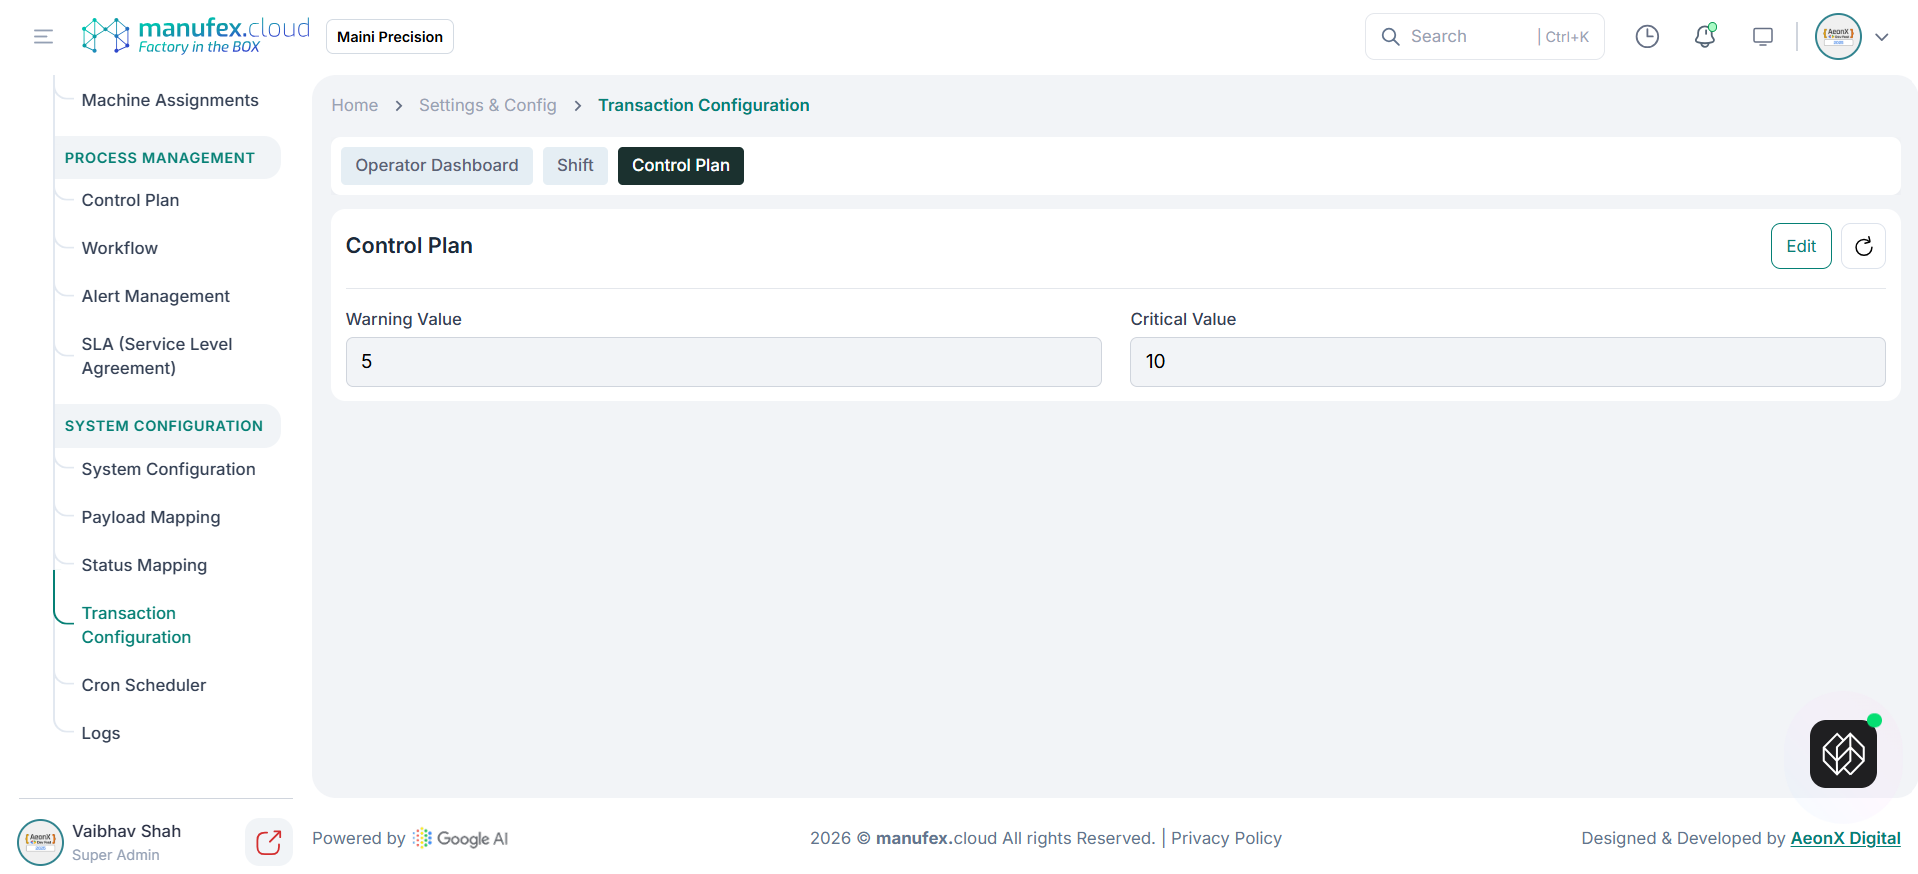
Task: Collapse the SYSTEM CONFIGURATION section
Action: 168,426
